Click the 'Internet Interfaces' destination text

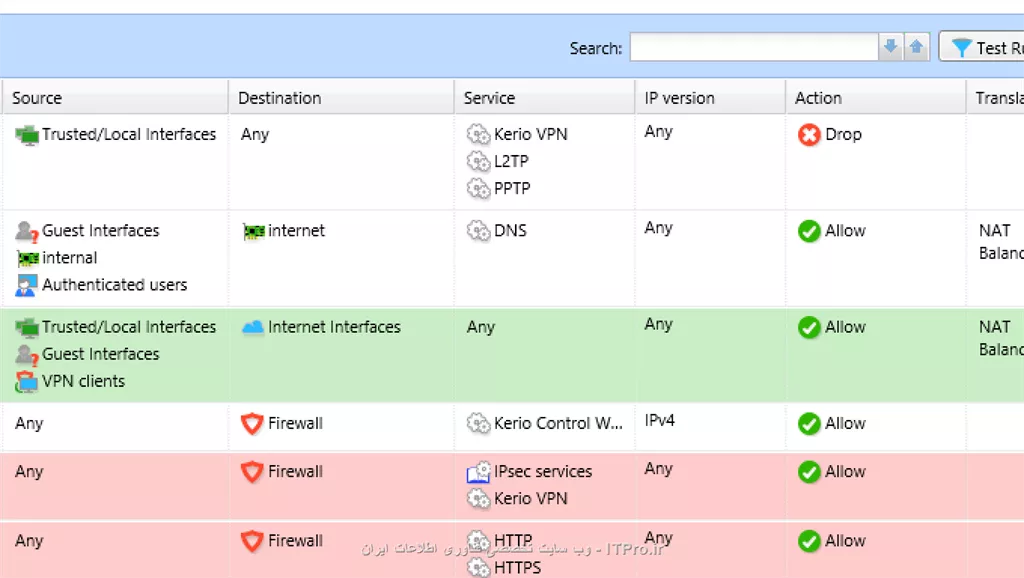(x=334, y=327)
